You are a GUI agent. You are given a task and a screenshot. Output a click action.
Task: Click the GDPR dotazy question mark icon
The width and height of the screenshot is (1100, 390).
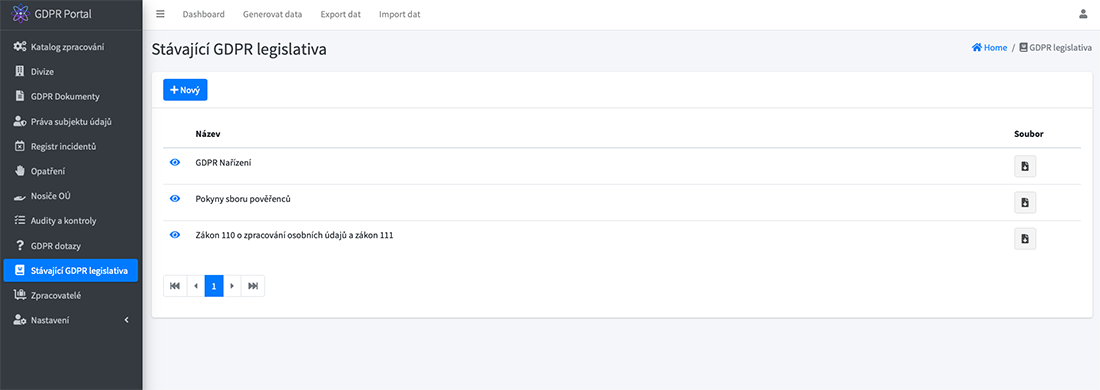[x=20, y=246]
